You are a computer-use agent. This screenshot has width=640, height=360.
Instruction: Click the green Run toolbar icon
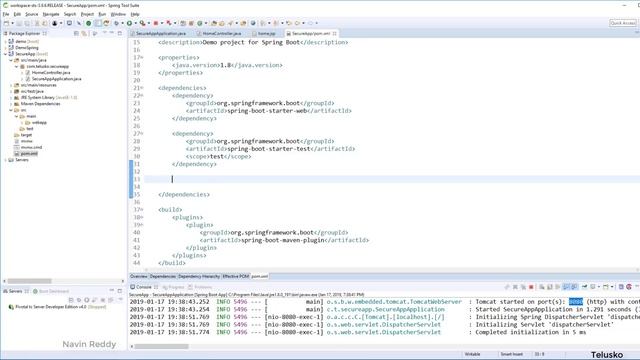click(x=129, y=23)
